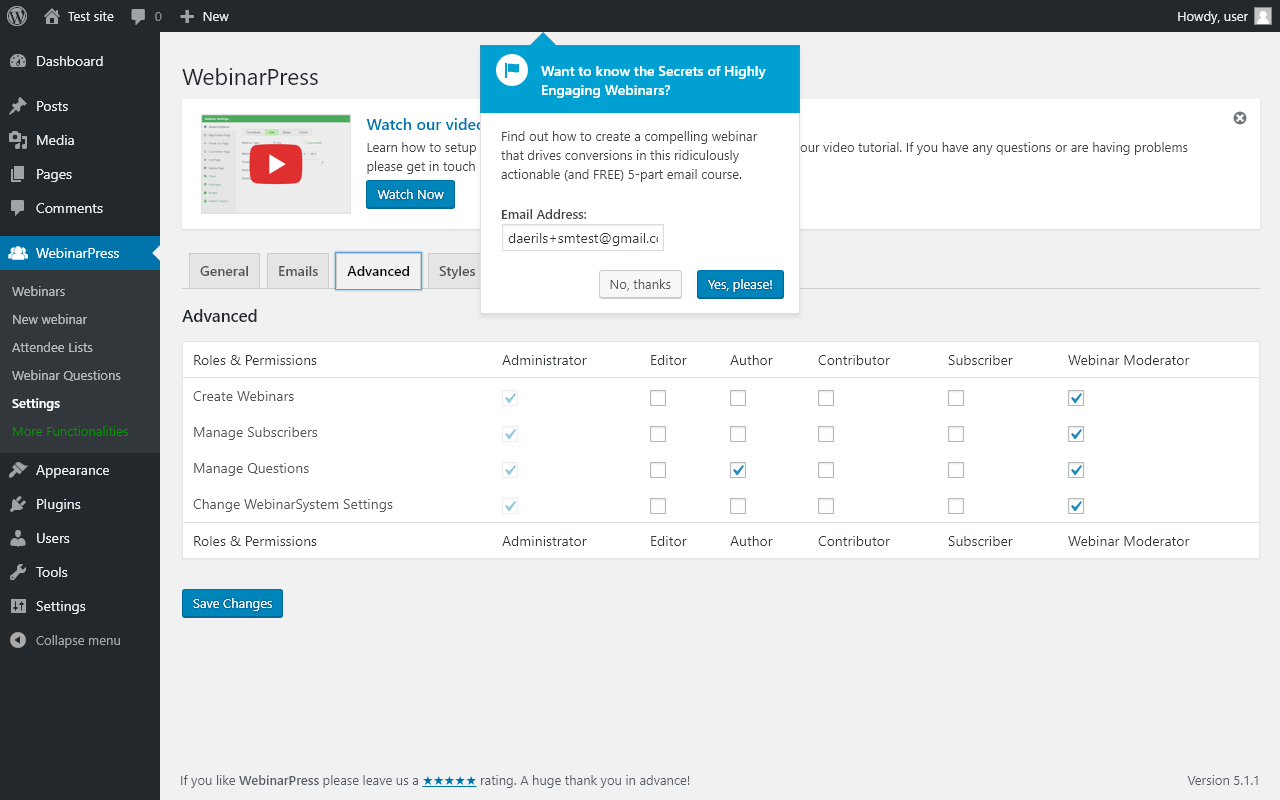Enable Manage Questions for Subscriber
Image resolution: width=1280 pixels, height=800 pixels.
pos(956,470)
